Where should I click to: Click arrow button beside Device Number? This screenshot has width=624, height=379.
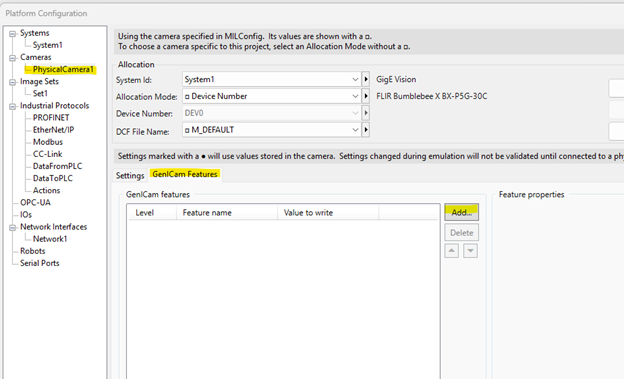366,113
